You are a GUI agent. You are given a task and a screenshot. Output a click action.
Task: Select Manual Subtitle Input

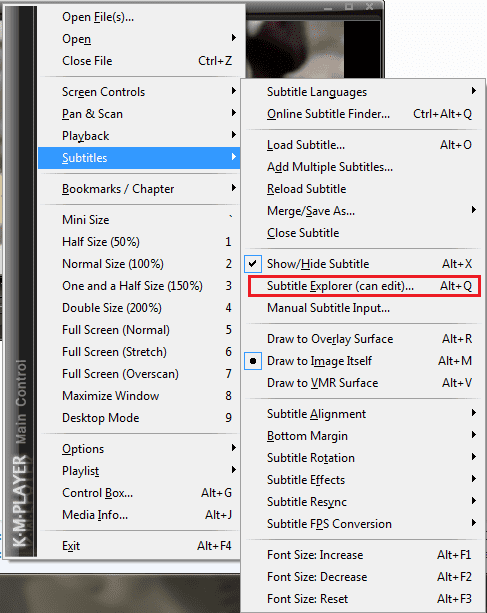[x=362, y=308]
